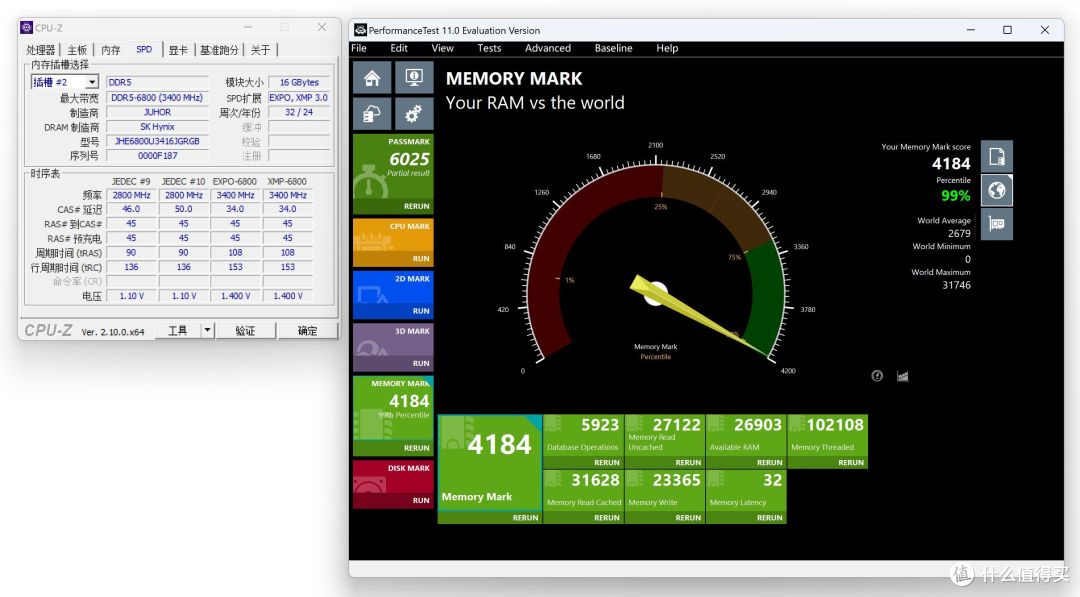Open the settings gears icon in PerformanceTest

pos(414,114)
